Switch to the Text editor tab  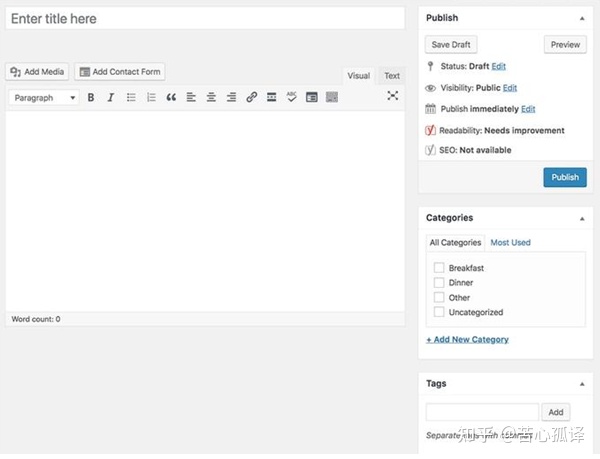(x=392, y=76)
